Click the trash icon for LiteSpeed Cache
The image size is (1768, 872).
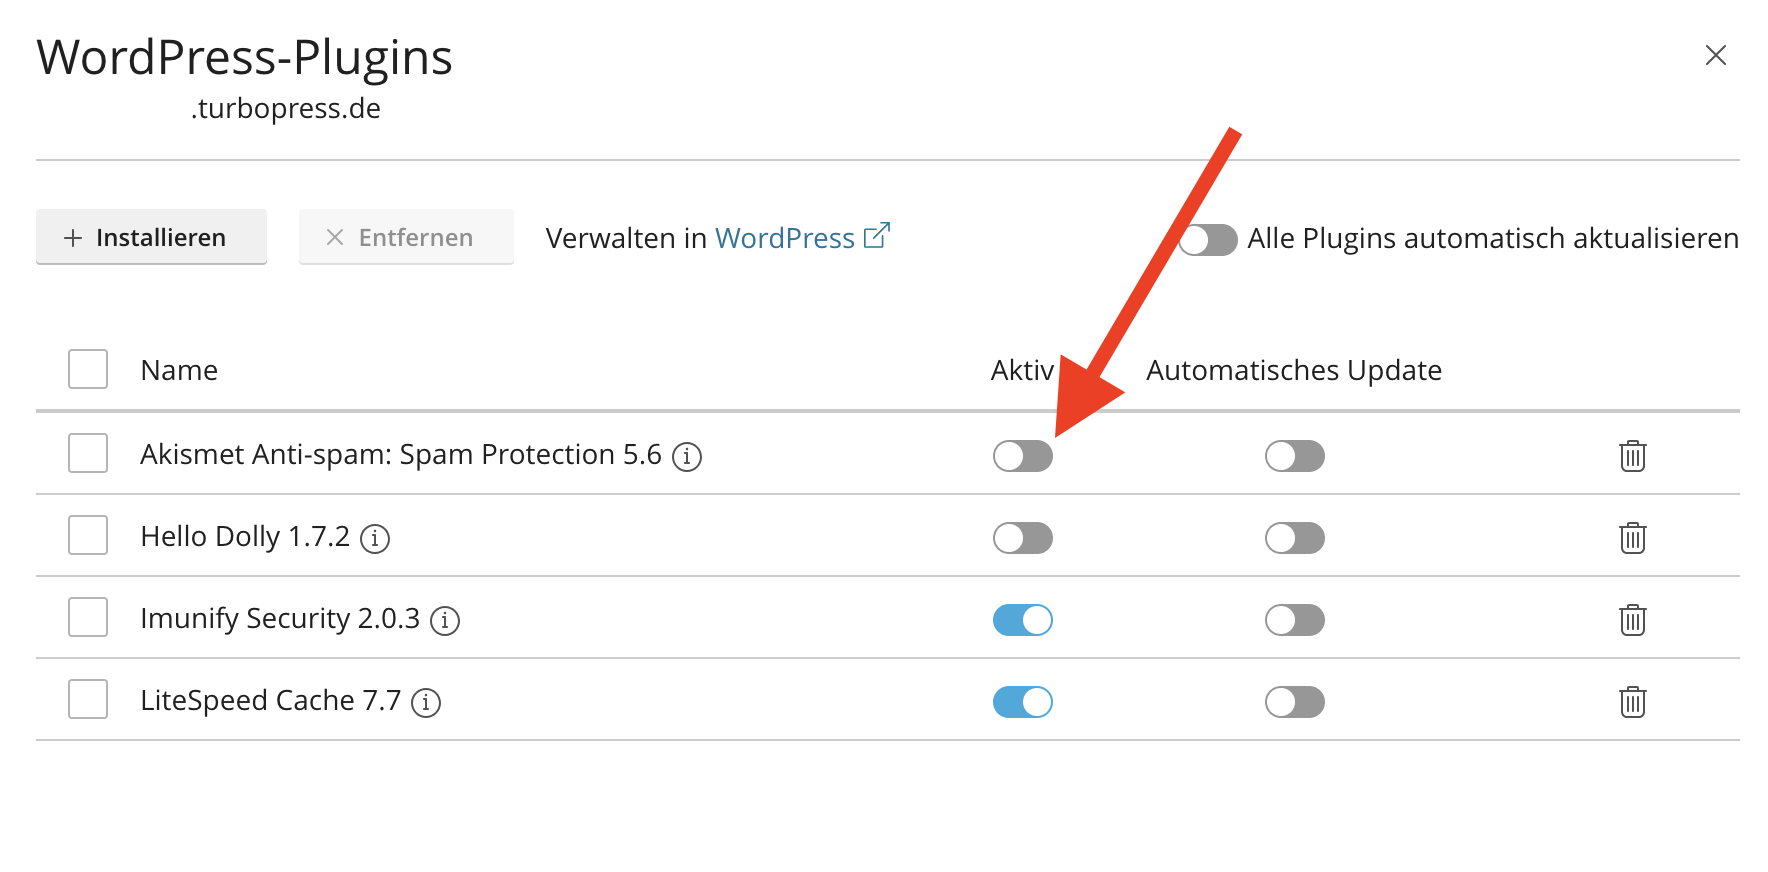(1632, 702)
